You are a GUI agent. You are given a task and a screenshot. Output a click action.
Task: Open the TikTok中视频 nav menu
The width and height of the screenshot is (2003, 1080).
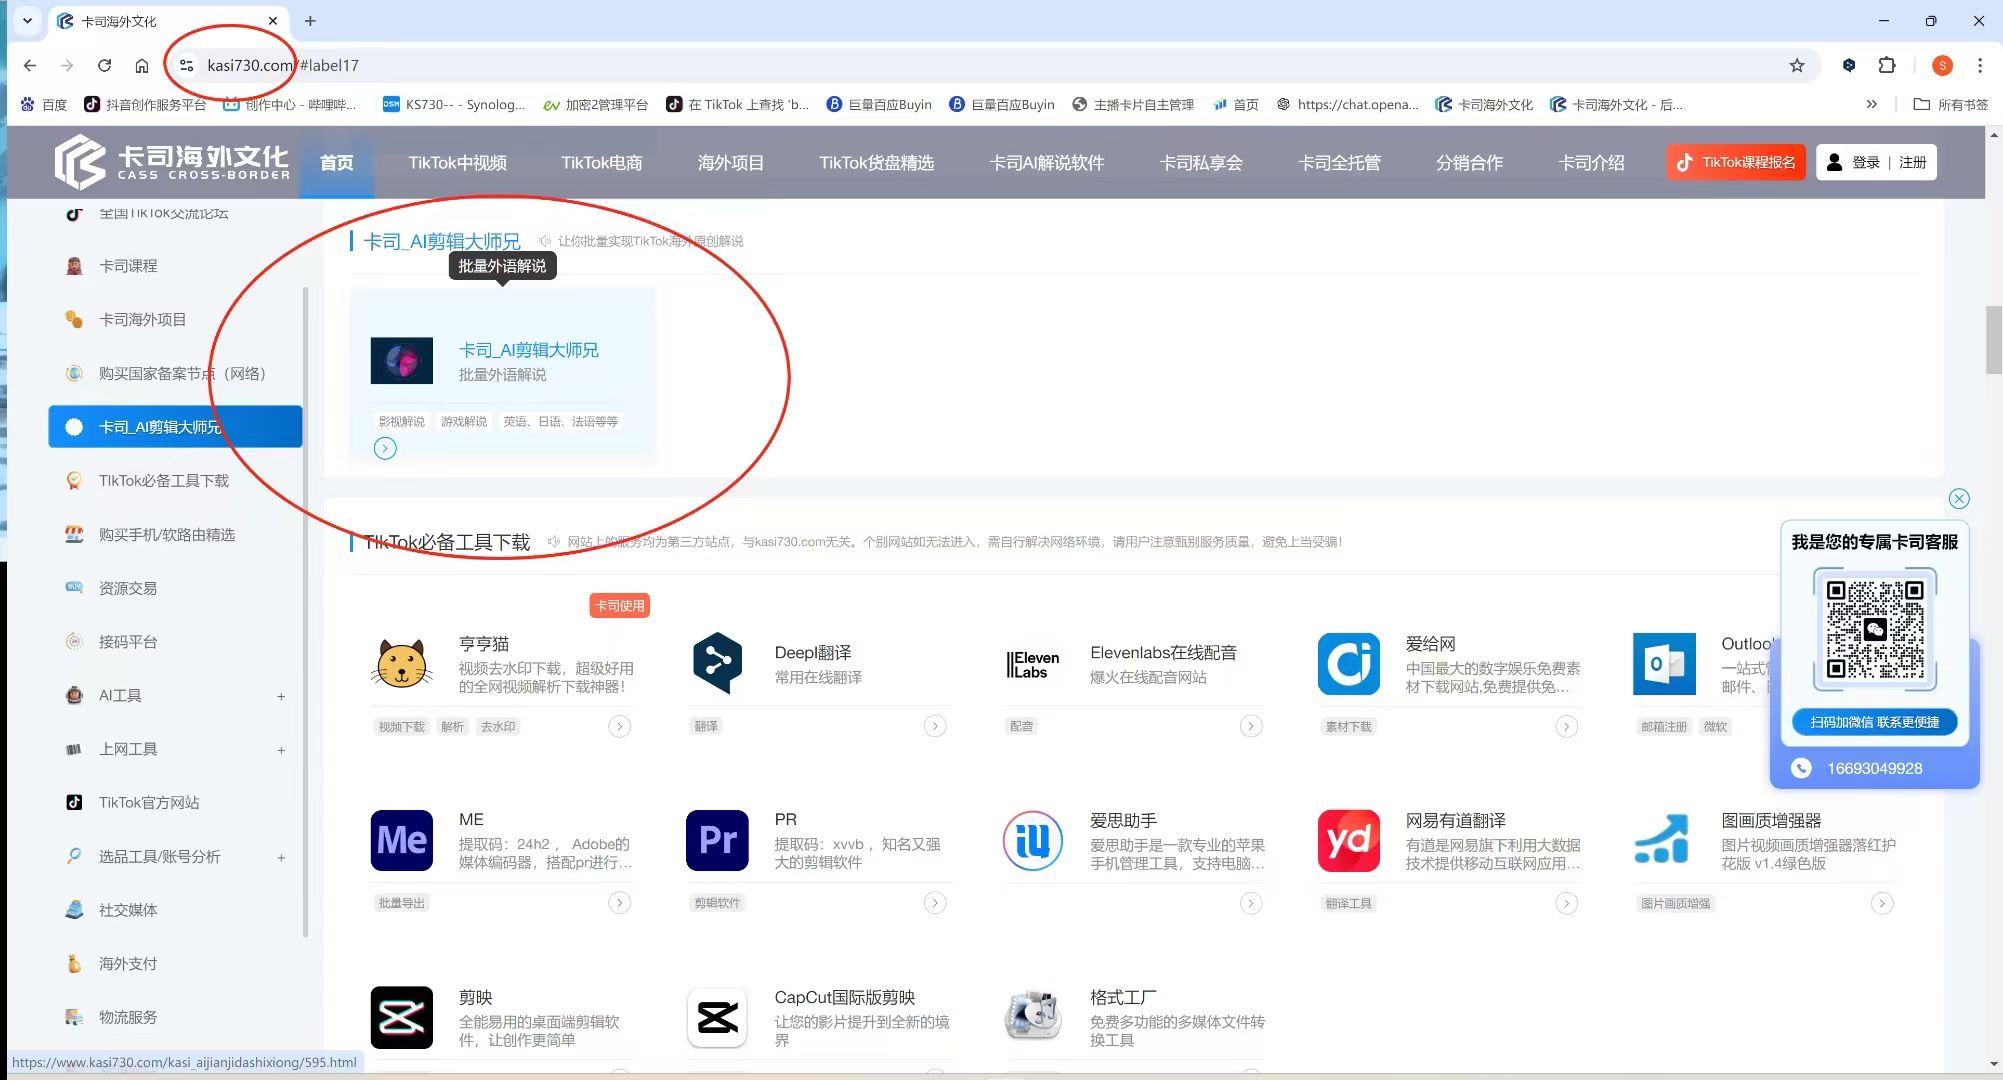[457, 162]
